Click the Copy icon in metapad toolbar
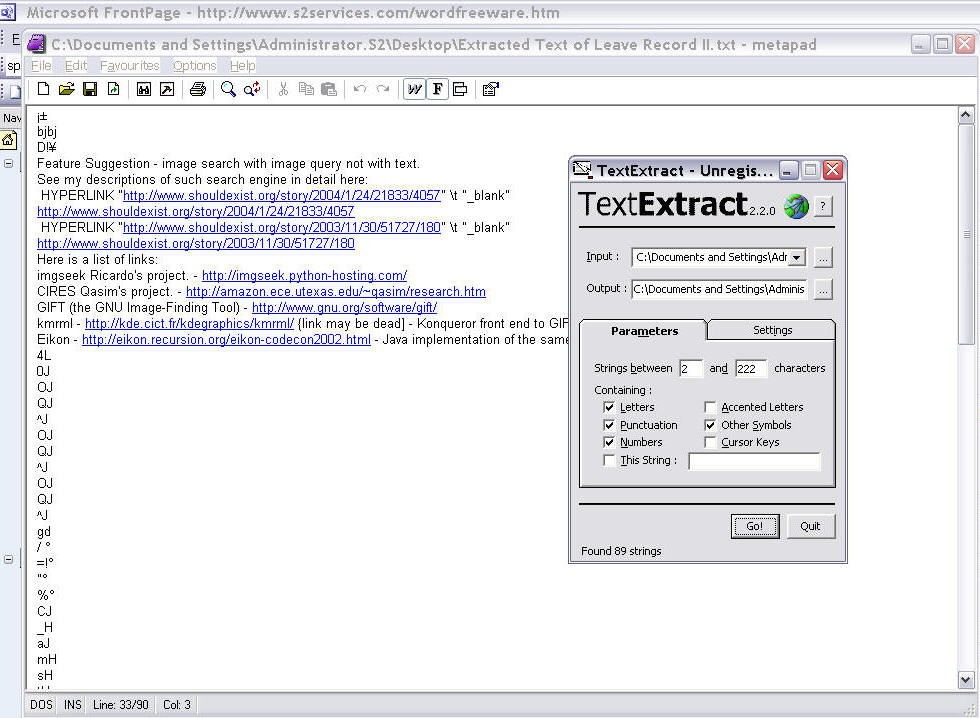980x718 pixels. (306, 89)
